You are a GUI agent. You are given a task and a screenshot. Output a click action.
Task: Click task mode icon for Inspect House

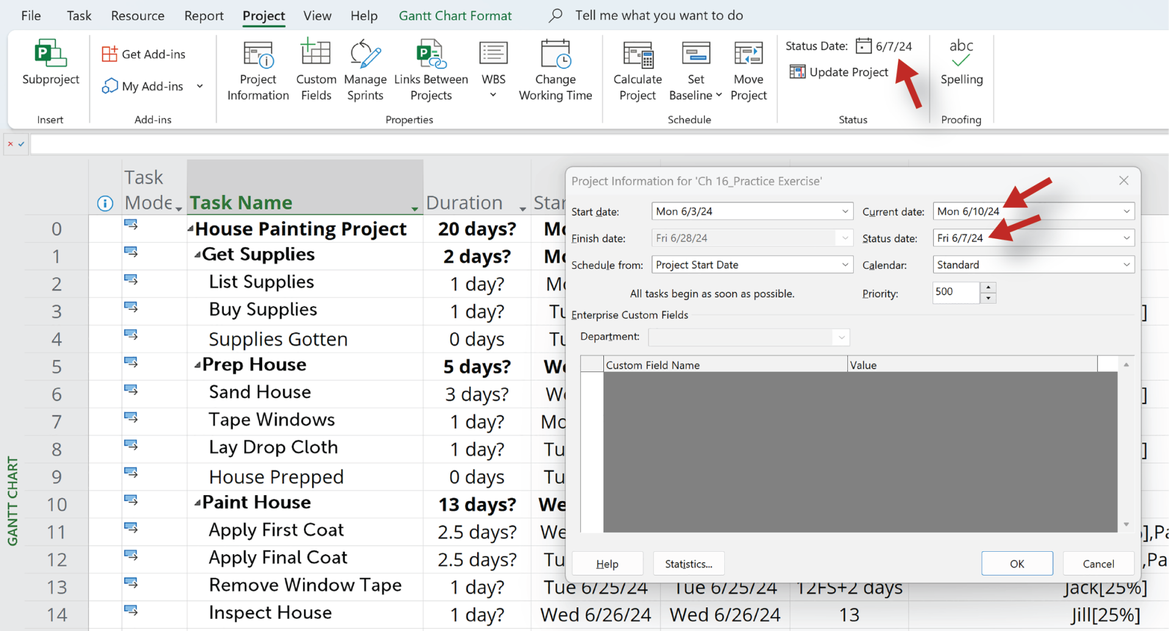(x=131, y=610)
